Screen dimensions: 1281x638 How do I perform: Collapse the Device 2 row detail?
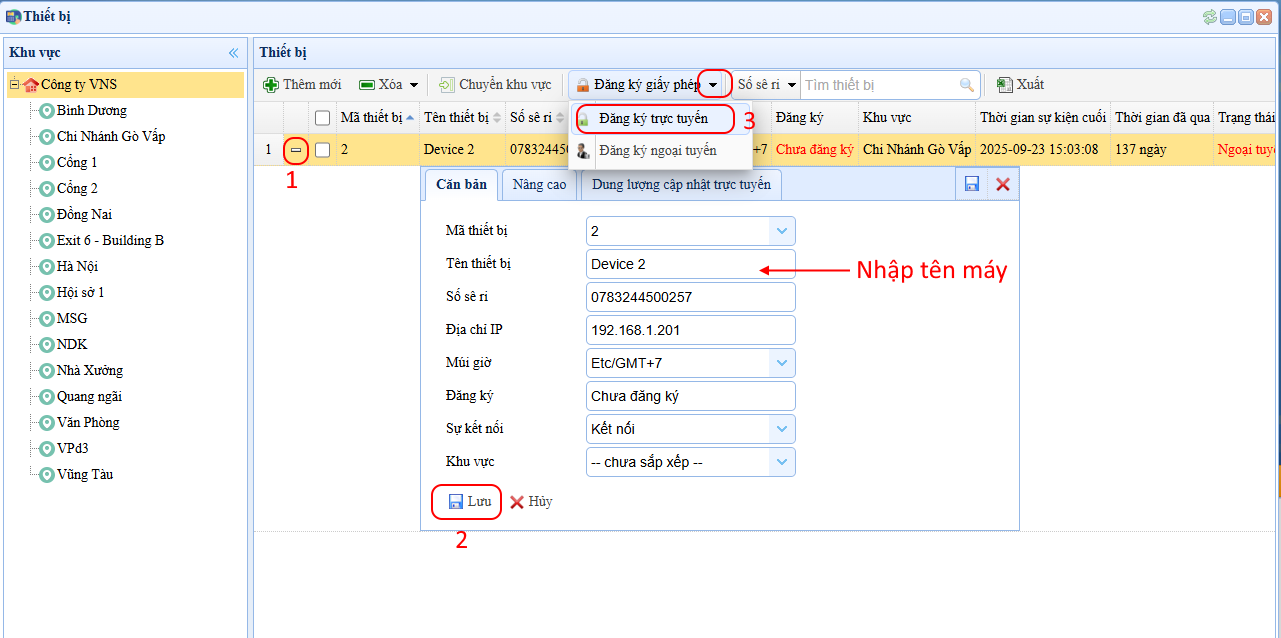click(296, 150)
